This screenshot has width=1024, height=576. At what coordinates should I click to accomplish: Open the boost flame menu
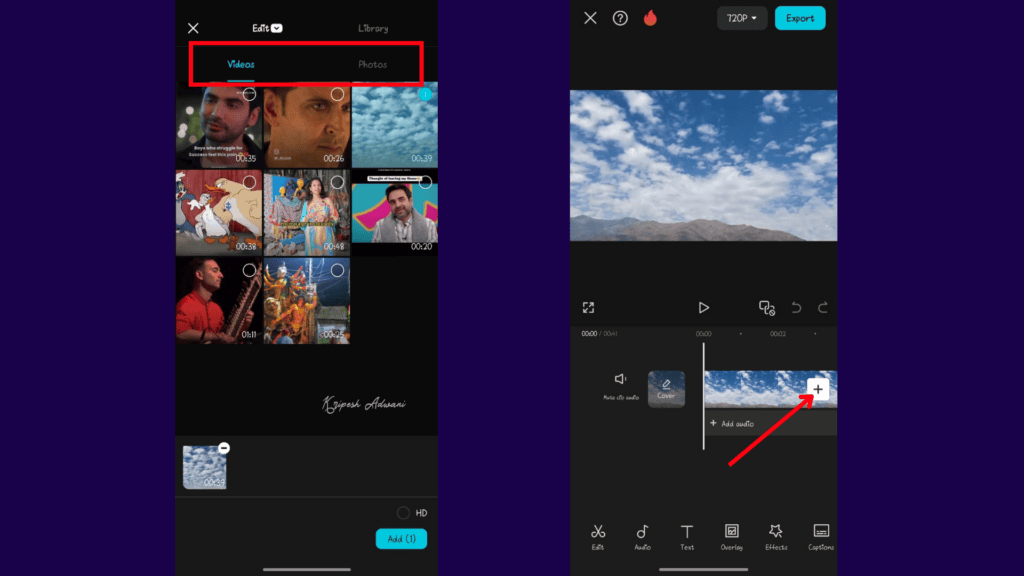click(651, 17)
